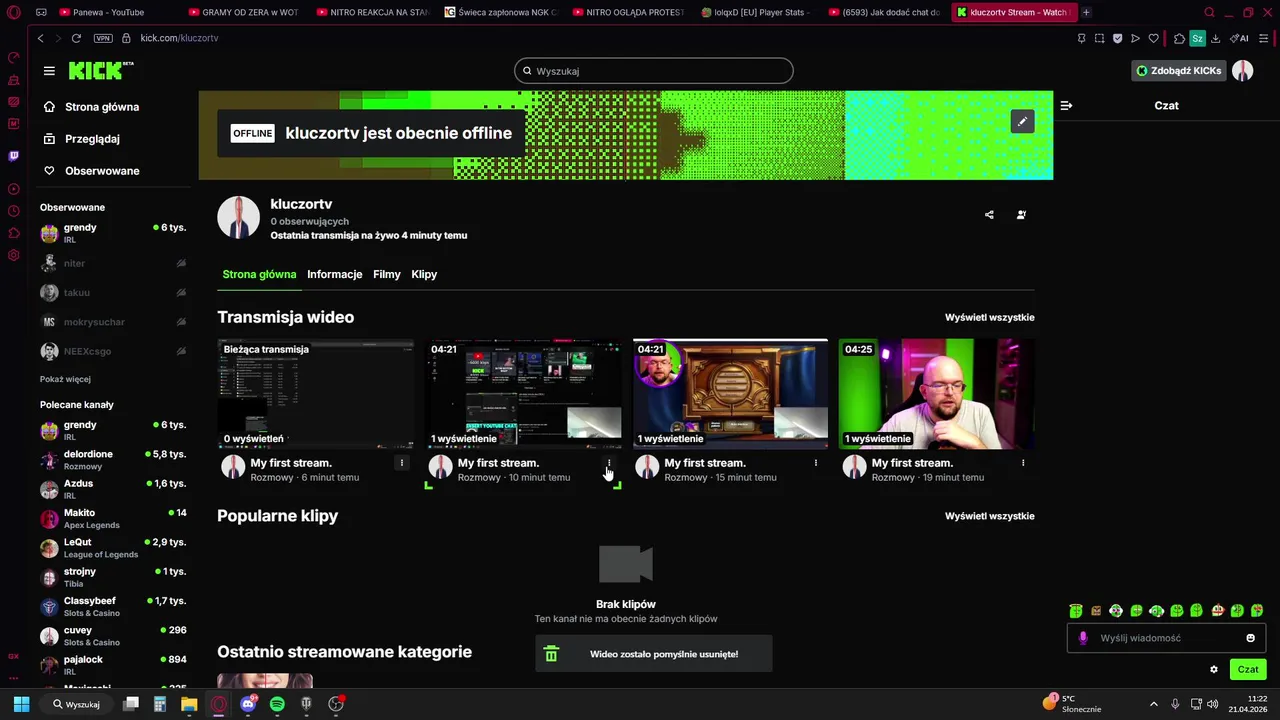Select the Strona główna channel tab

(259, 274)
